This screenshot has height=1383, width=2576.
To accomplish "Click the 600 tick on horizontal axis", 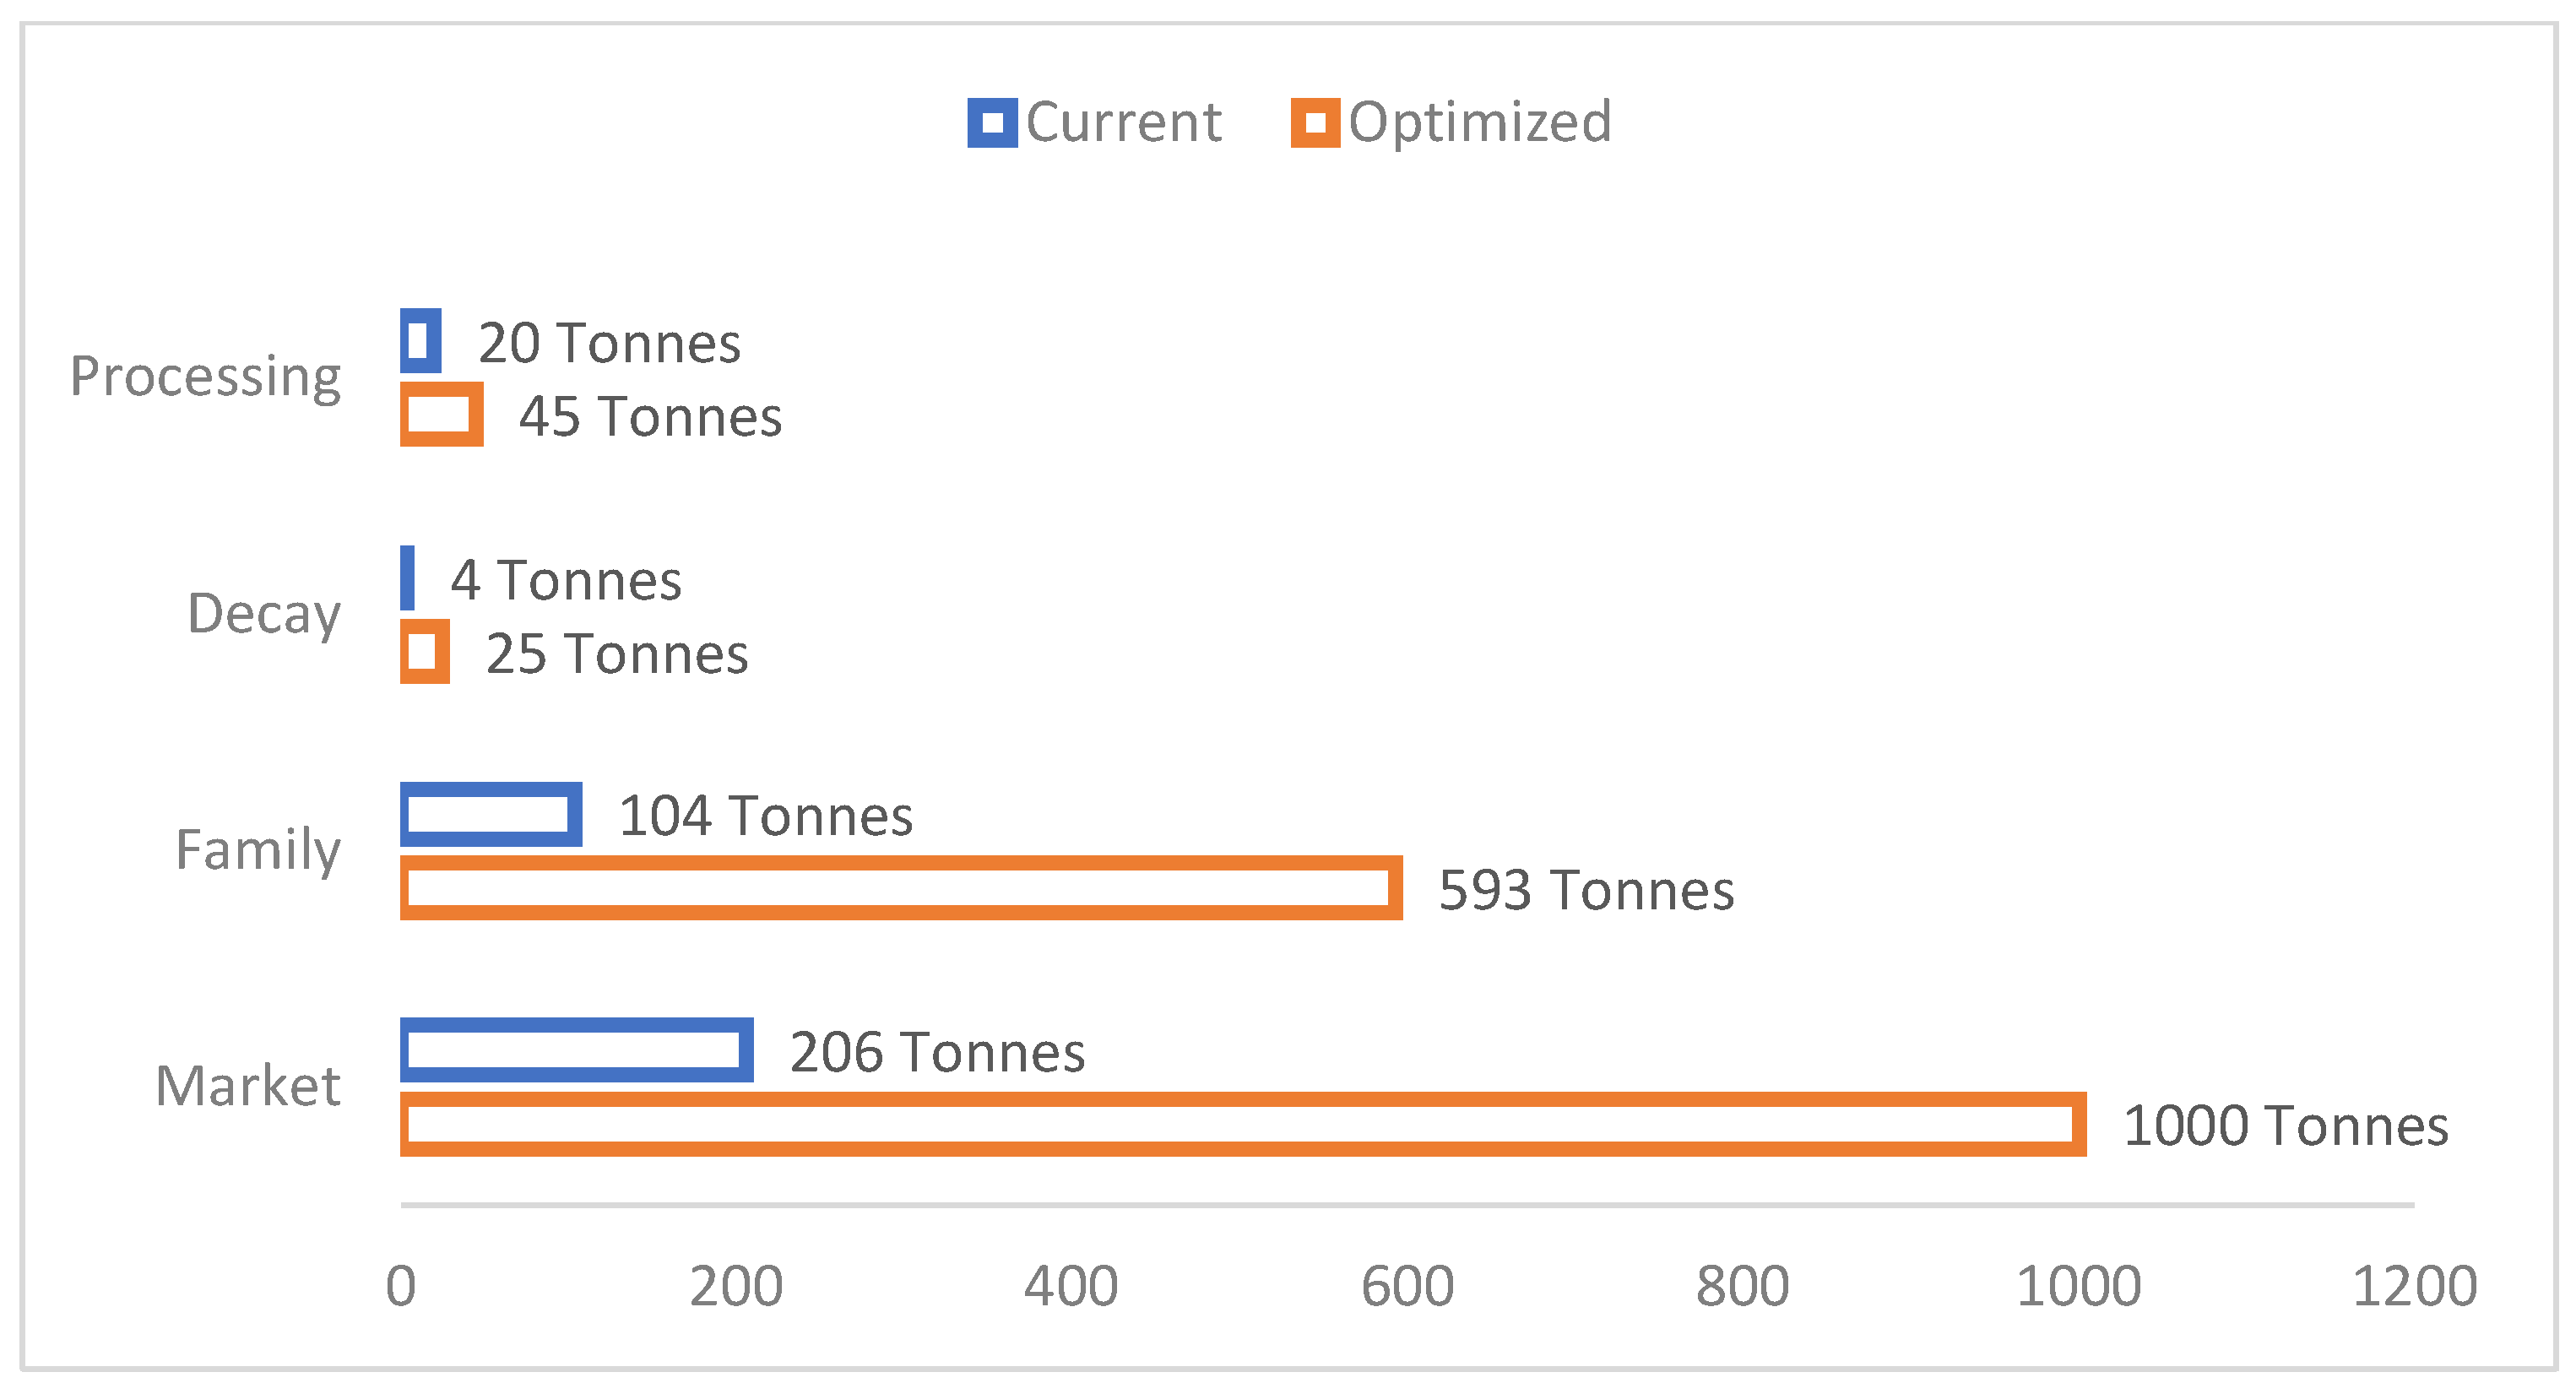I will coord(1407,1286).
